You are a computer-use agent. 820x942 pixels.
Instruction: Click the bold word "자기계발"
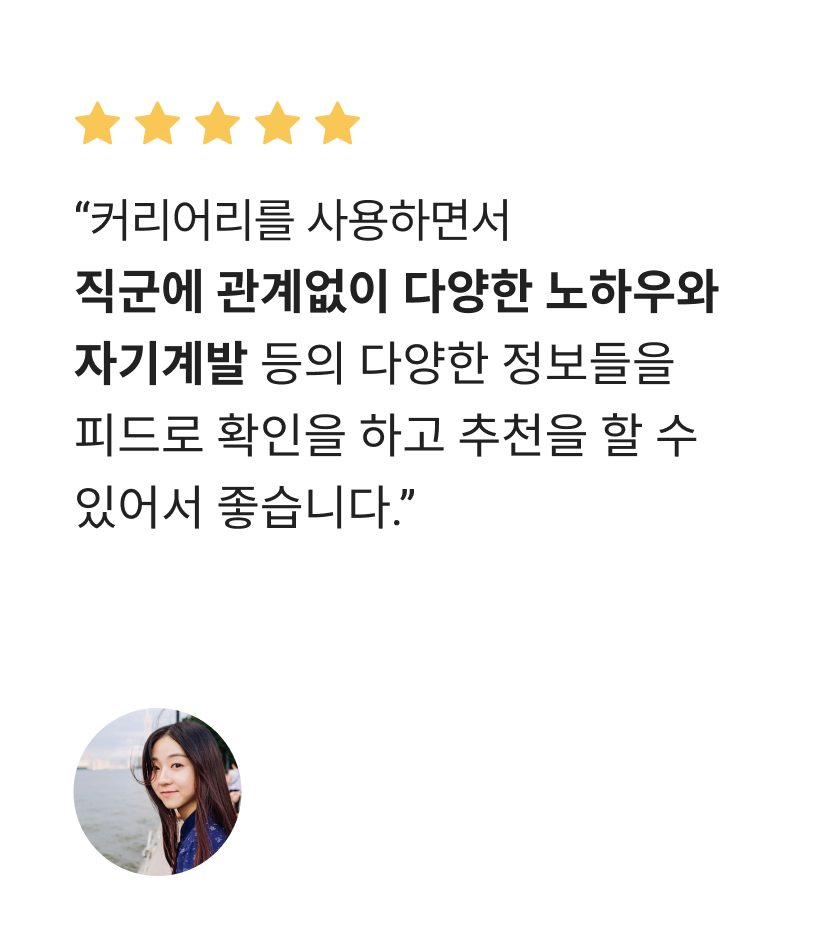click(x=161, y=363)
